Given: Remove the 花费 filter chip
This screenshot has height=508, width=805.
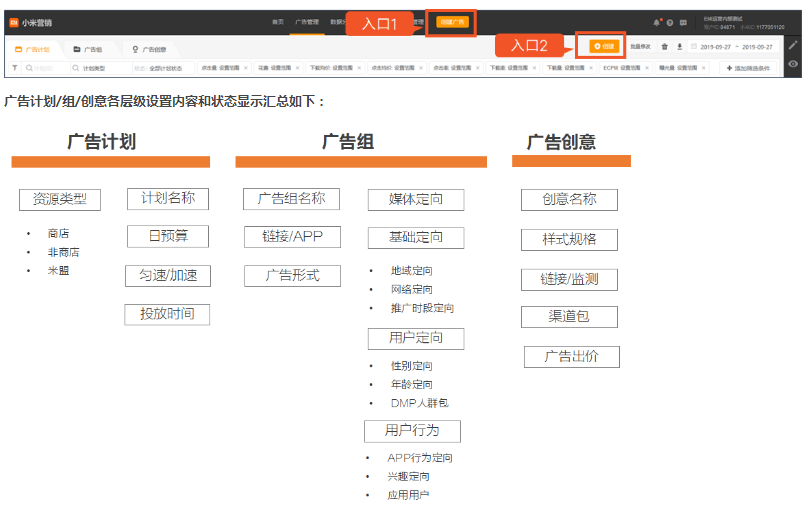Looking at the screenshot, I should (297, 68).
